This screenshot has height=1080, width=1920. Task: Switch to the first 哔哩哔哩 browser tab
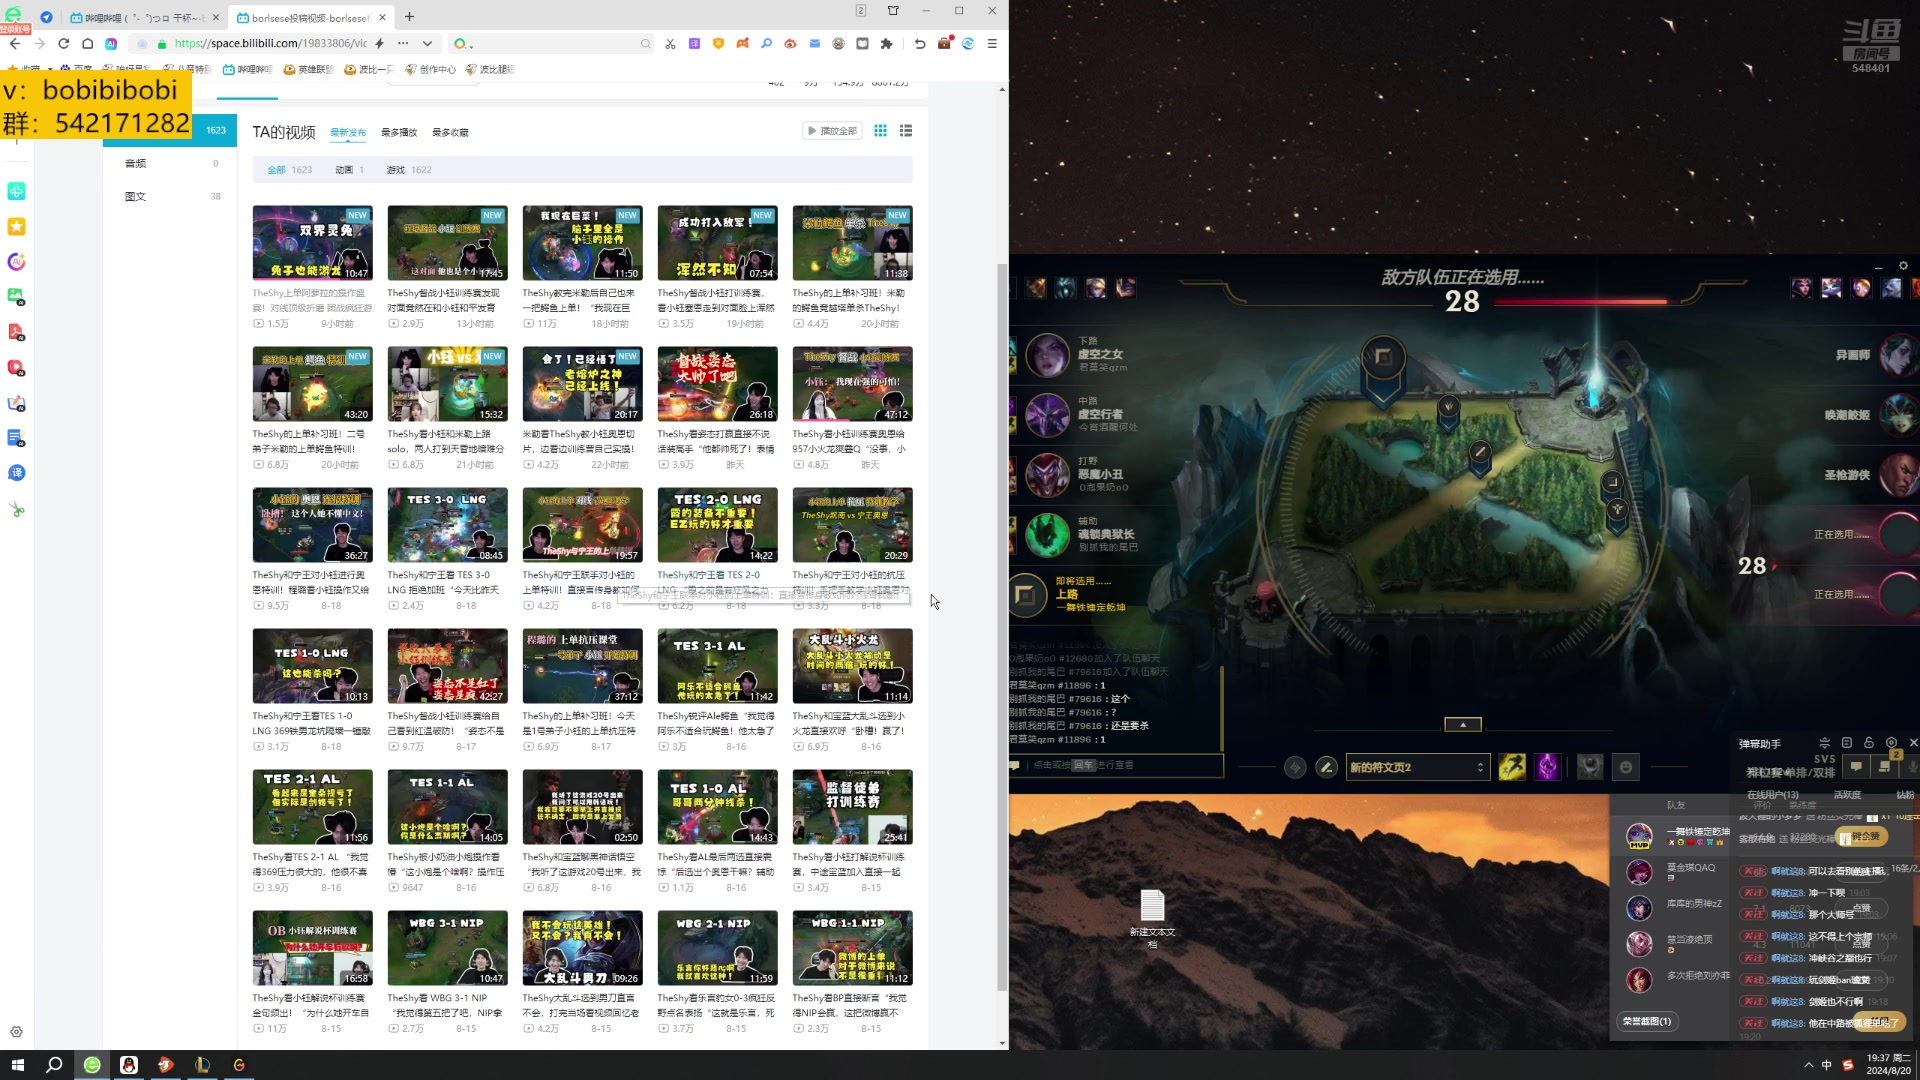[145, 17]
